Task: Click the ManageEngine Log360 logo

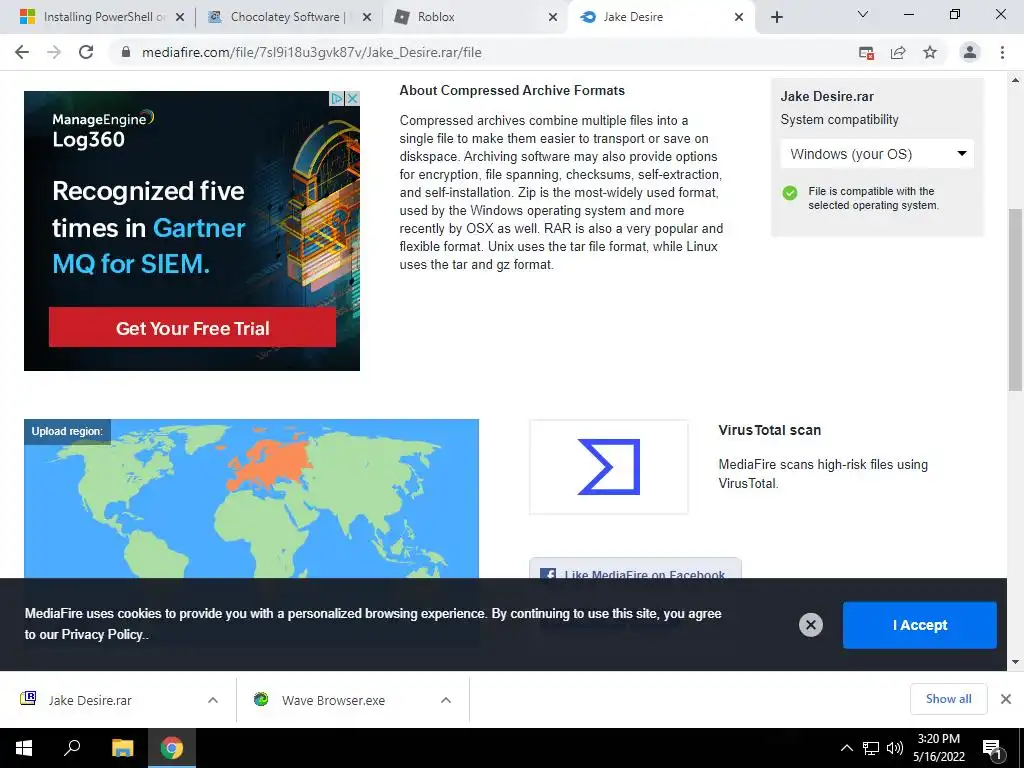Action: [x=103, y=129]
